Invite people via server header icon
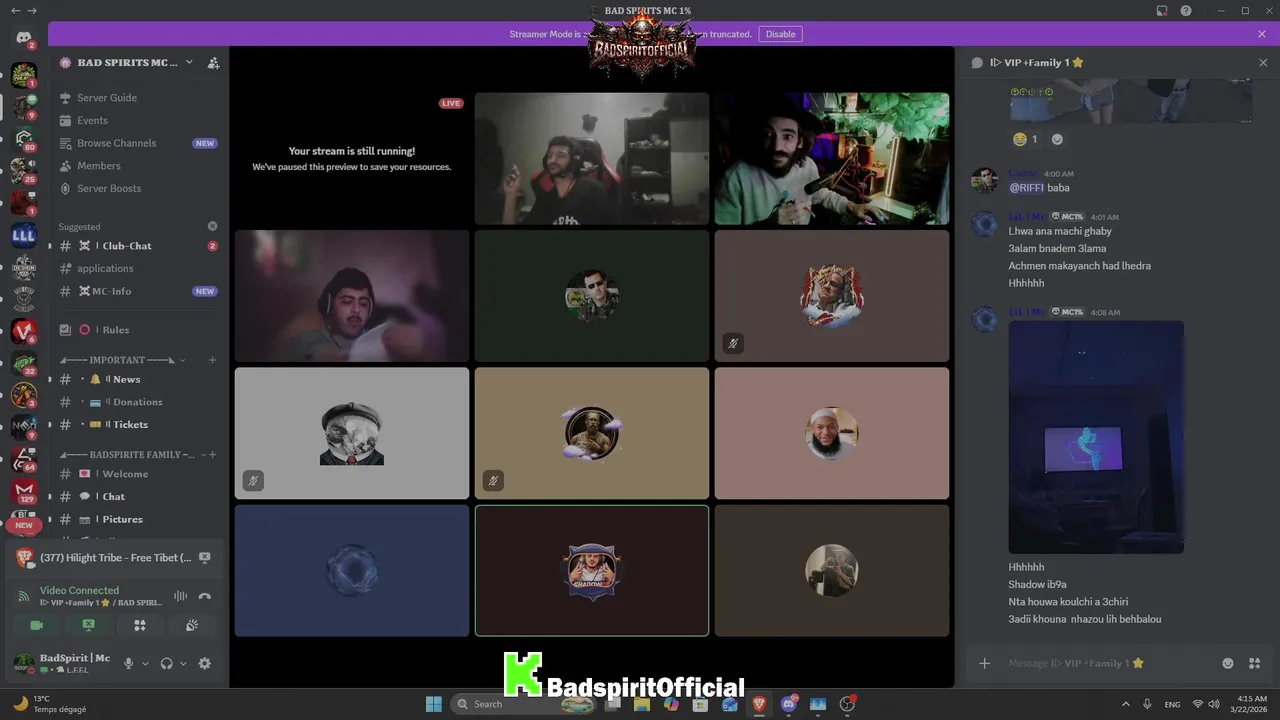 [213, 63]
